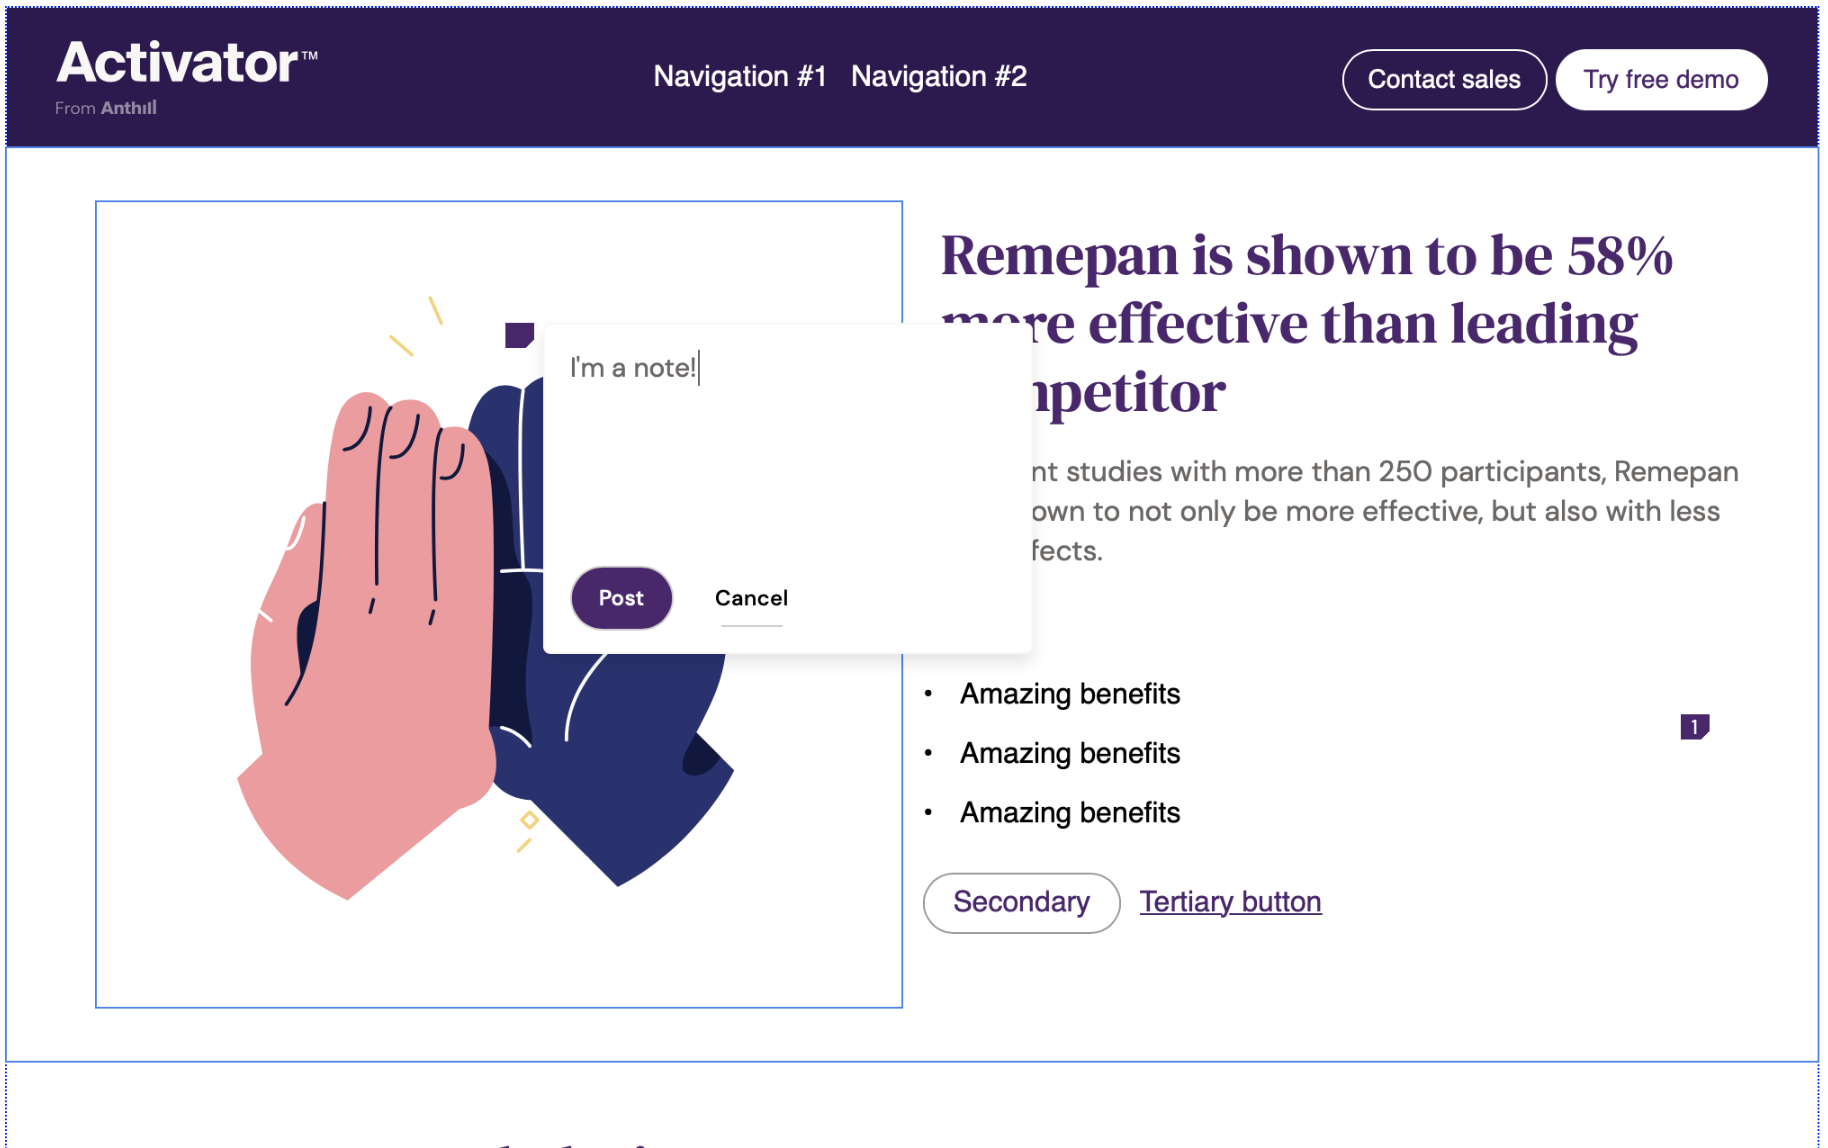Click the purple note marker beside the note popup

coord(519,335)
